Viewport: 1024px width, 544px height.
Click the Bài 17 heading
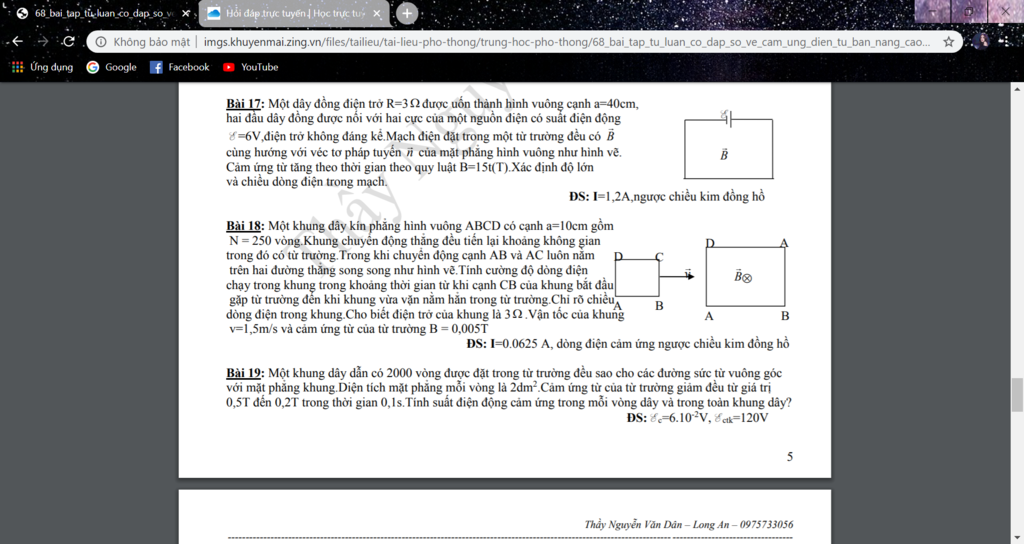(245, 104)
